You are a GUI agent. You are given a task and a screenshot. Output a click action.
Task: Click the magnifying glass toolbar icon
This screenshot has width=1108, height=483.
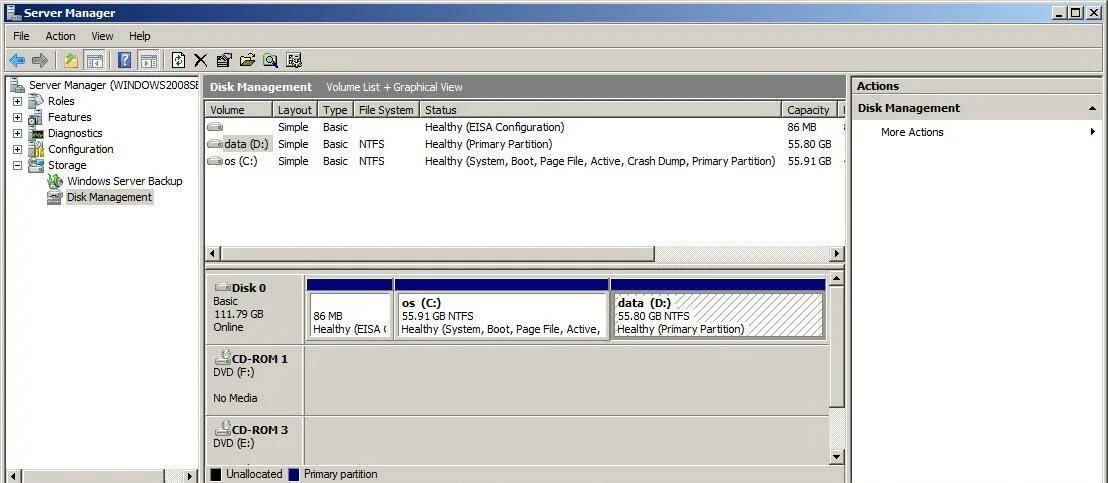tap(270, 61)
